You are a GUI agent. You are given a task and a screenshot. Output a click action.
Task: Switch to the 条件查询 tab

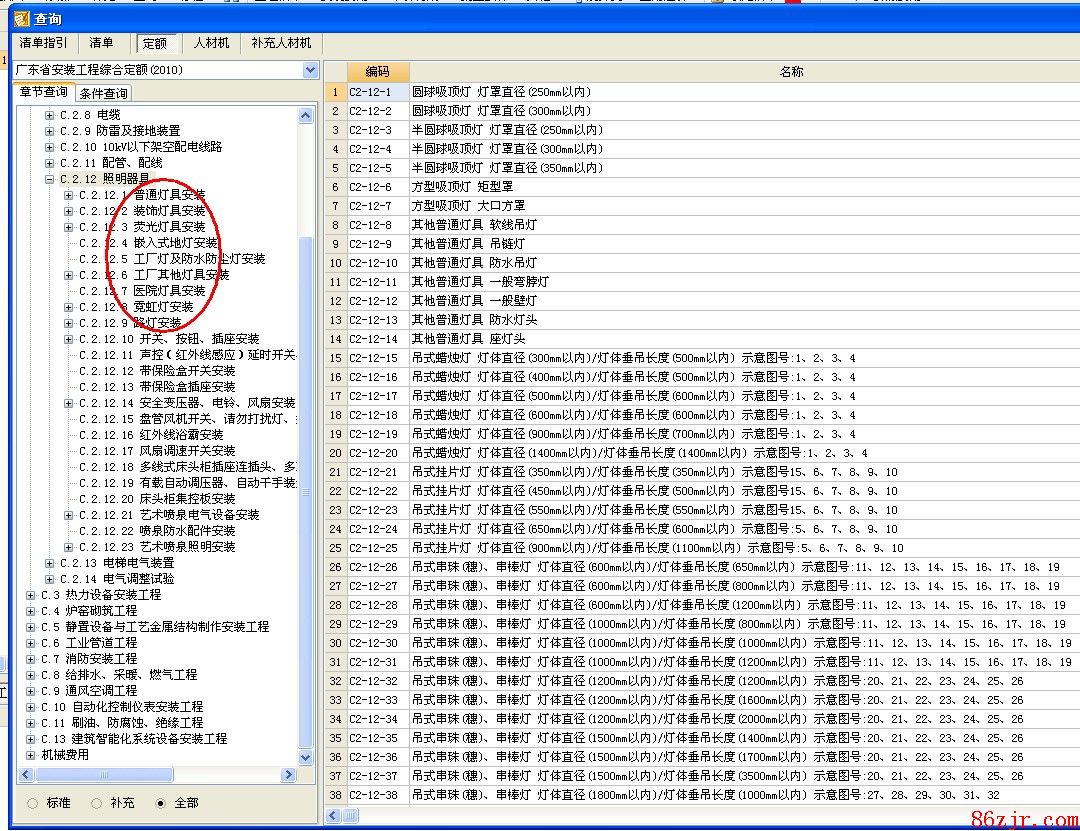[x=104, y=93]
